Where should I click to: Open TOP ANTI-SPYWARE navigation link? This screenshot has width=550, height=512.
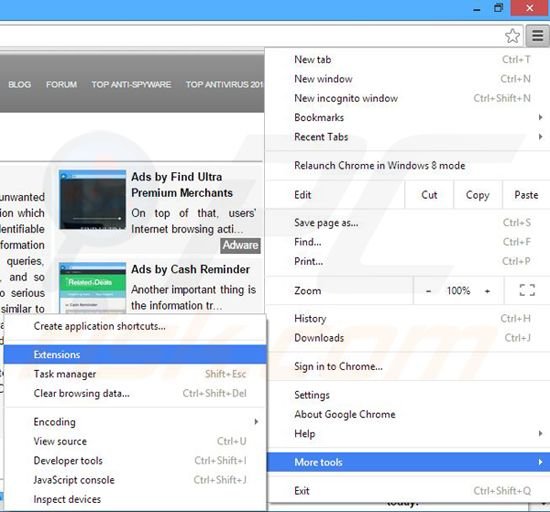tap(131, 85)
